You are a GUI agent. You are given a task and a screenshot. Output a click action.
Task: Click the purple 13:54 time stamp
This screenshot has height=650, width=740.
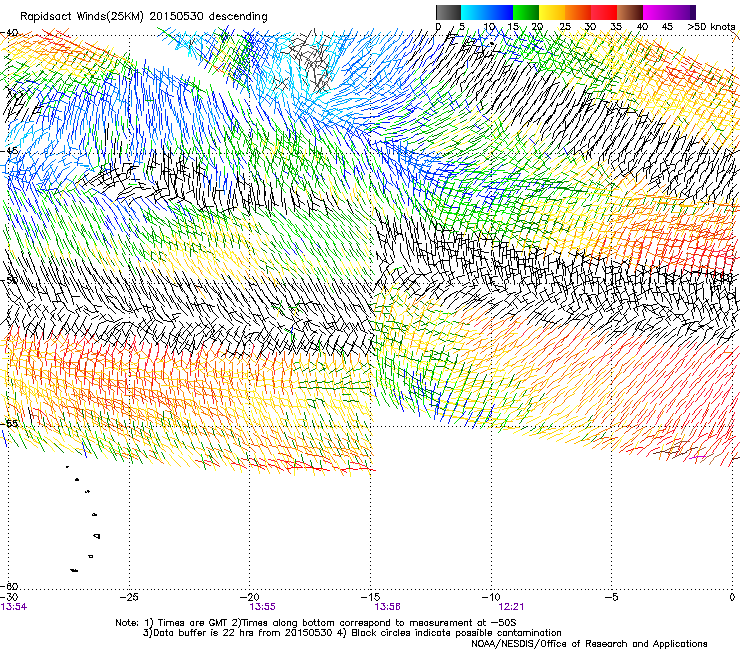click(x=14, y=607)
